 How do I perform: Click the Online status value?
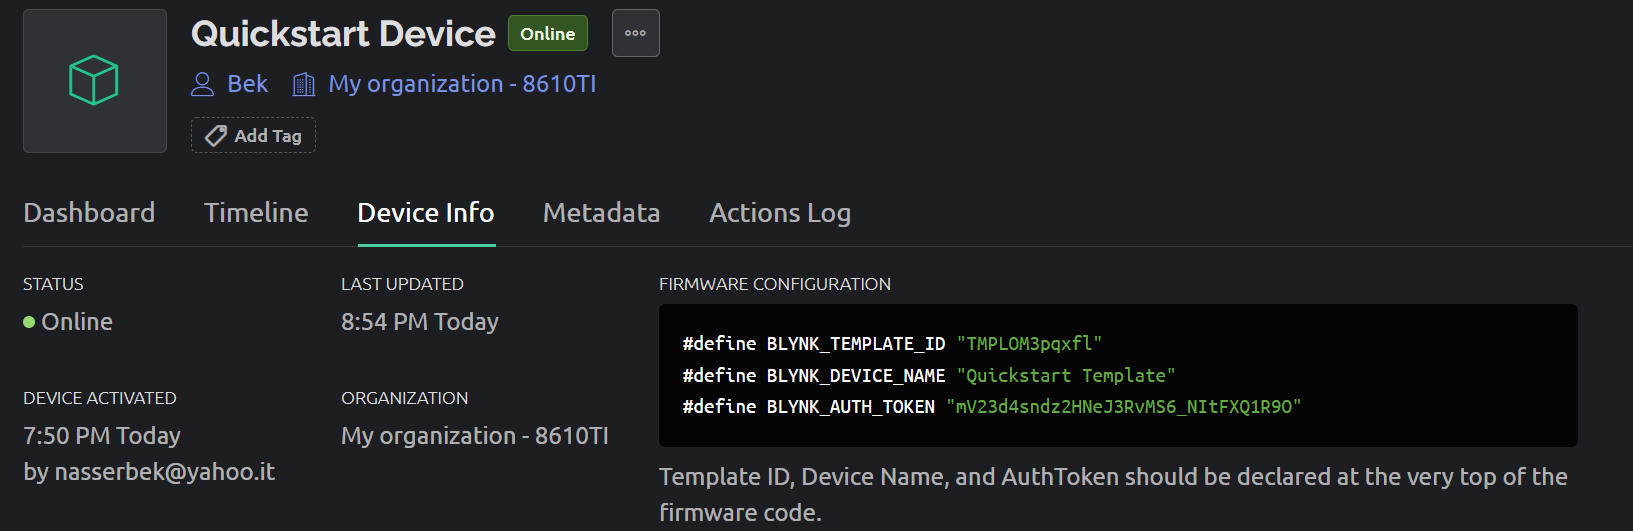(77, 322)
